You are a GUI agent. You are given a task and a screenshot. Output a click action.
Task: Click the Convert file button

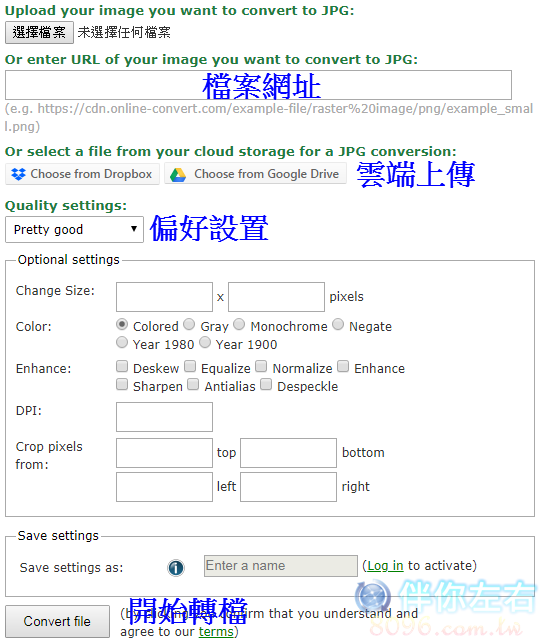click(57, 621)
